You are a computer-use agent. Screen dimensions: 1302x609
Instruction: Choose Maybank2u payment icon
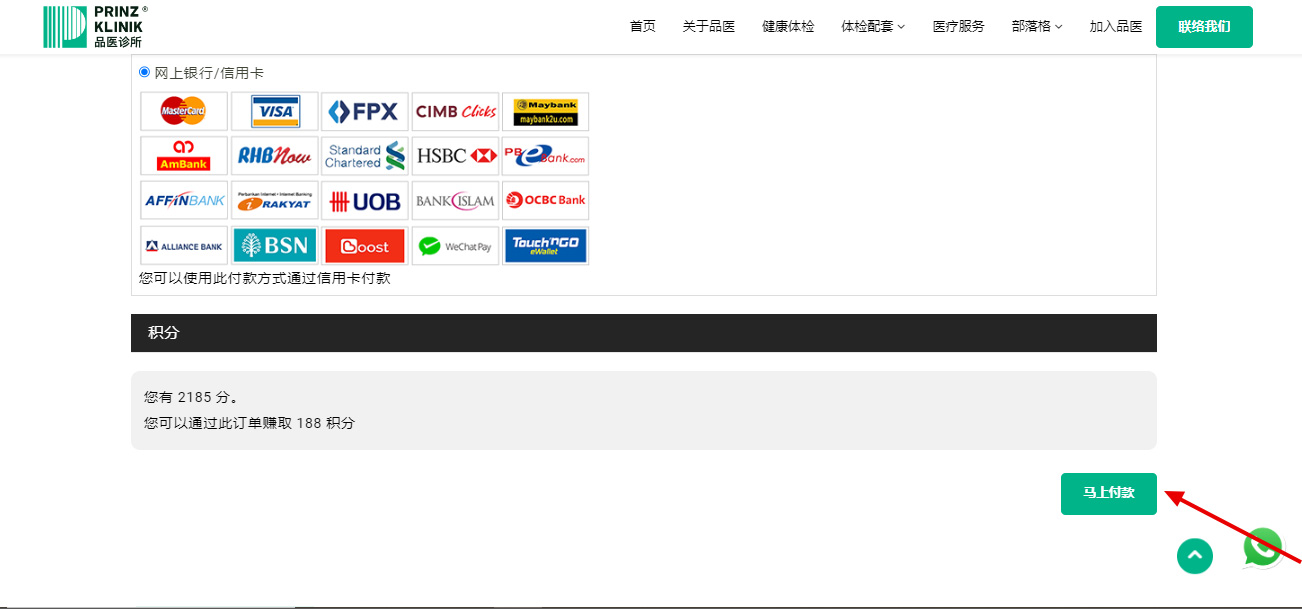pos(545,111)
